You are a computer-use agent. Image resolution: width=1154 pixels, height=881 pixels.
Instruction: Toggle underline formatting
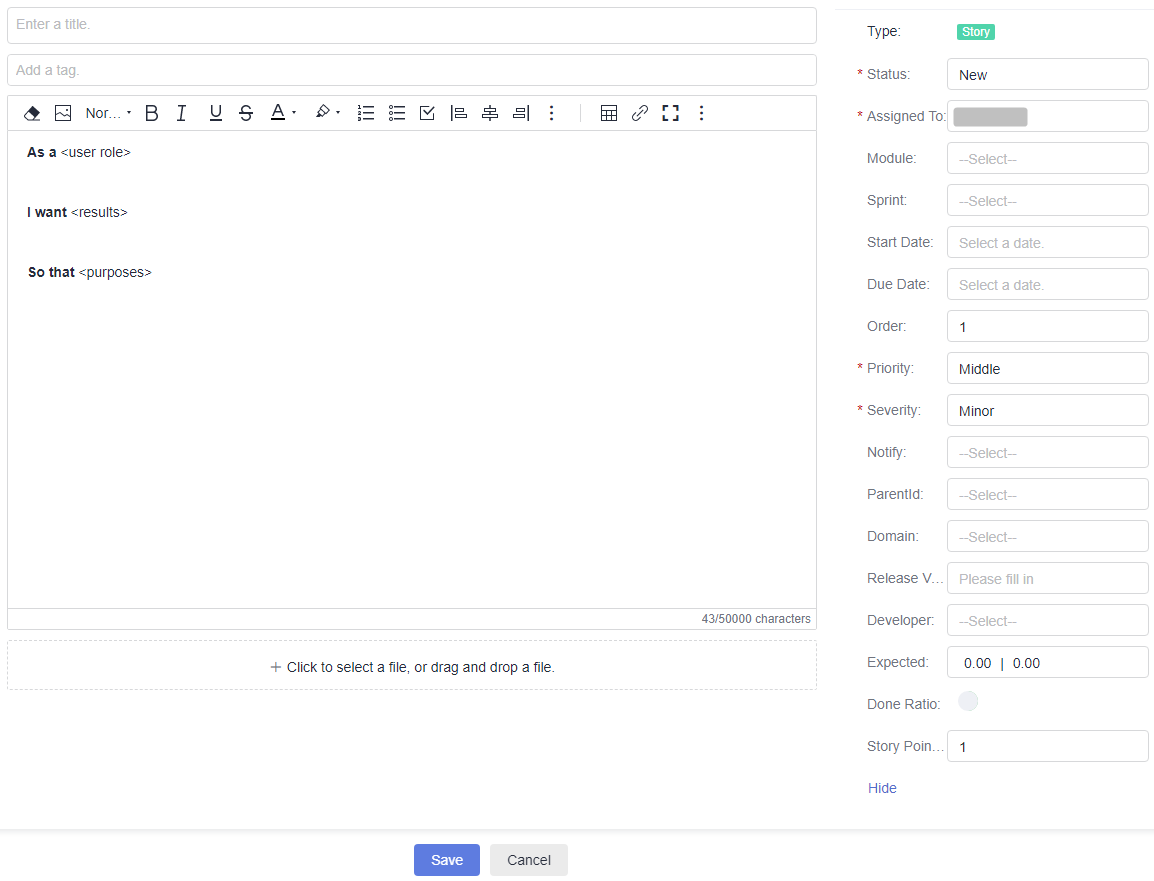coord(216,113)
